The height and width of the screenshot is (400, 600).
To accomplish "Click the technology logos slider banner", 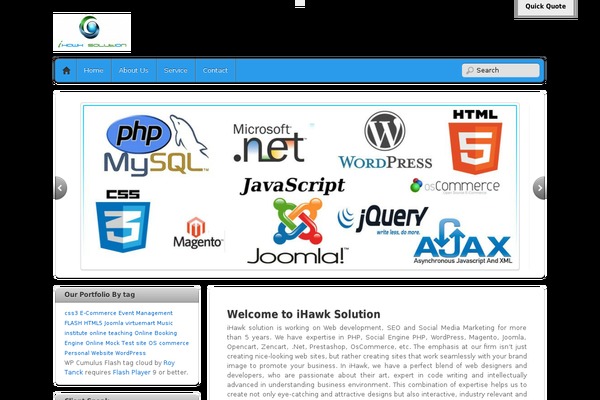I will (300, 186).
